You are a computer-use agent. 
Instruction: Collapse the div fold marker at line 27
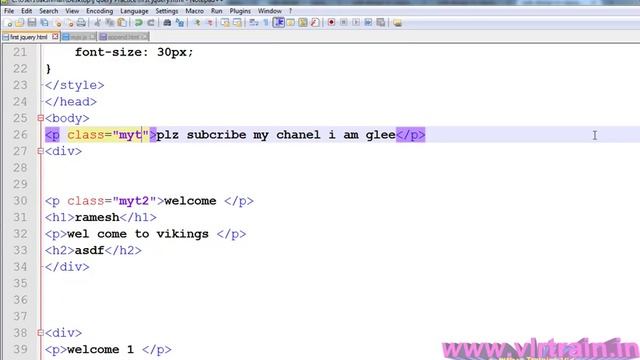40,151
